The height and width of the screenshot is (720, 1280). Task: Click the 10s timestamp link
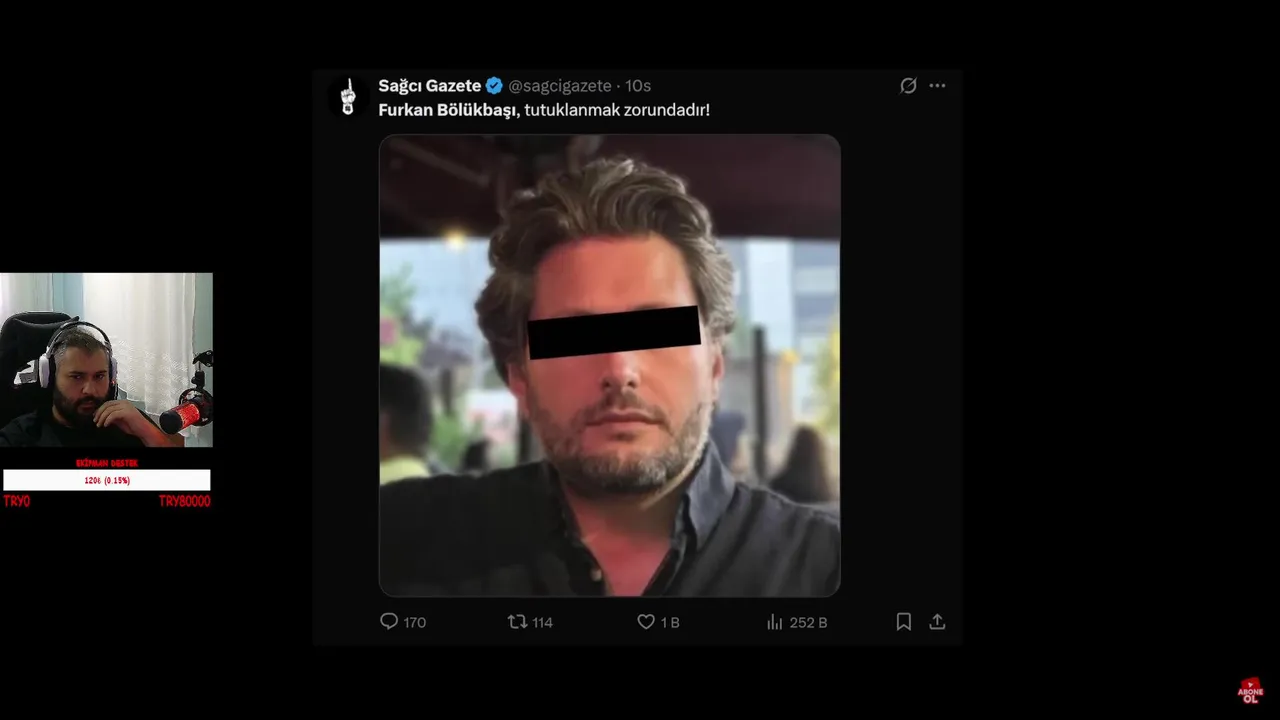click(x=638, y=86)
